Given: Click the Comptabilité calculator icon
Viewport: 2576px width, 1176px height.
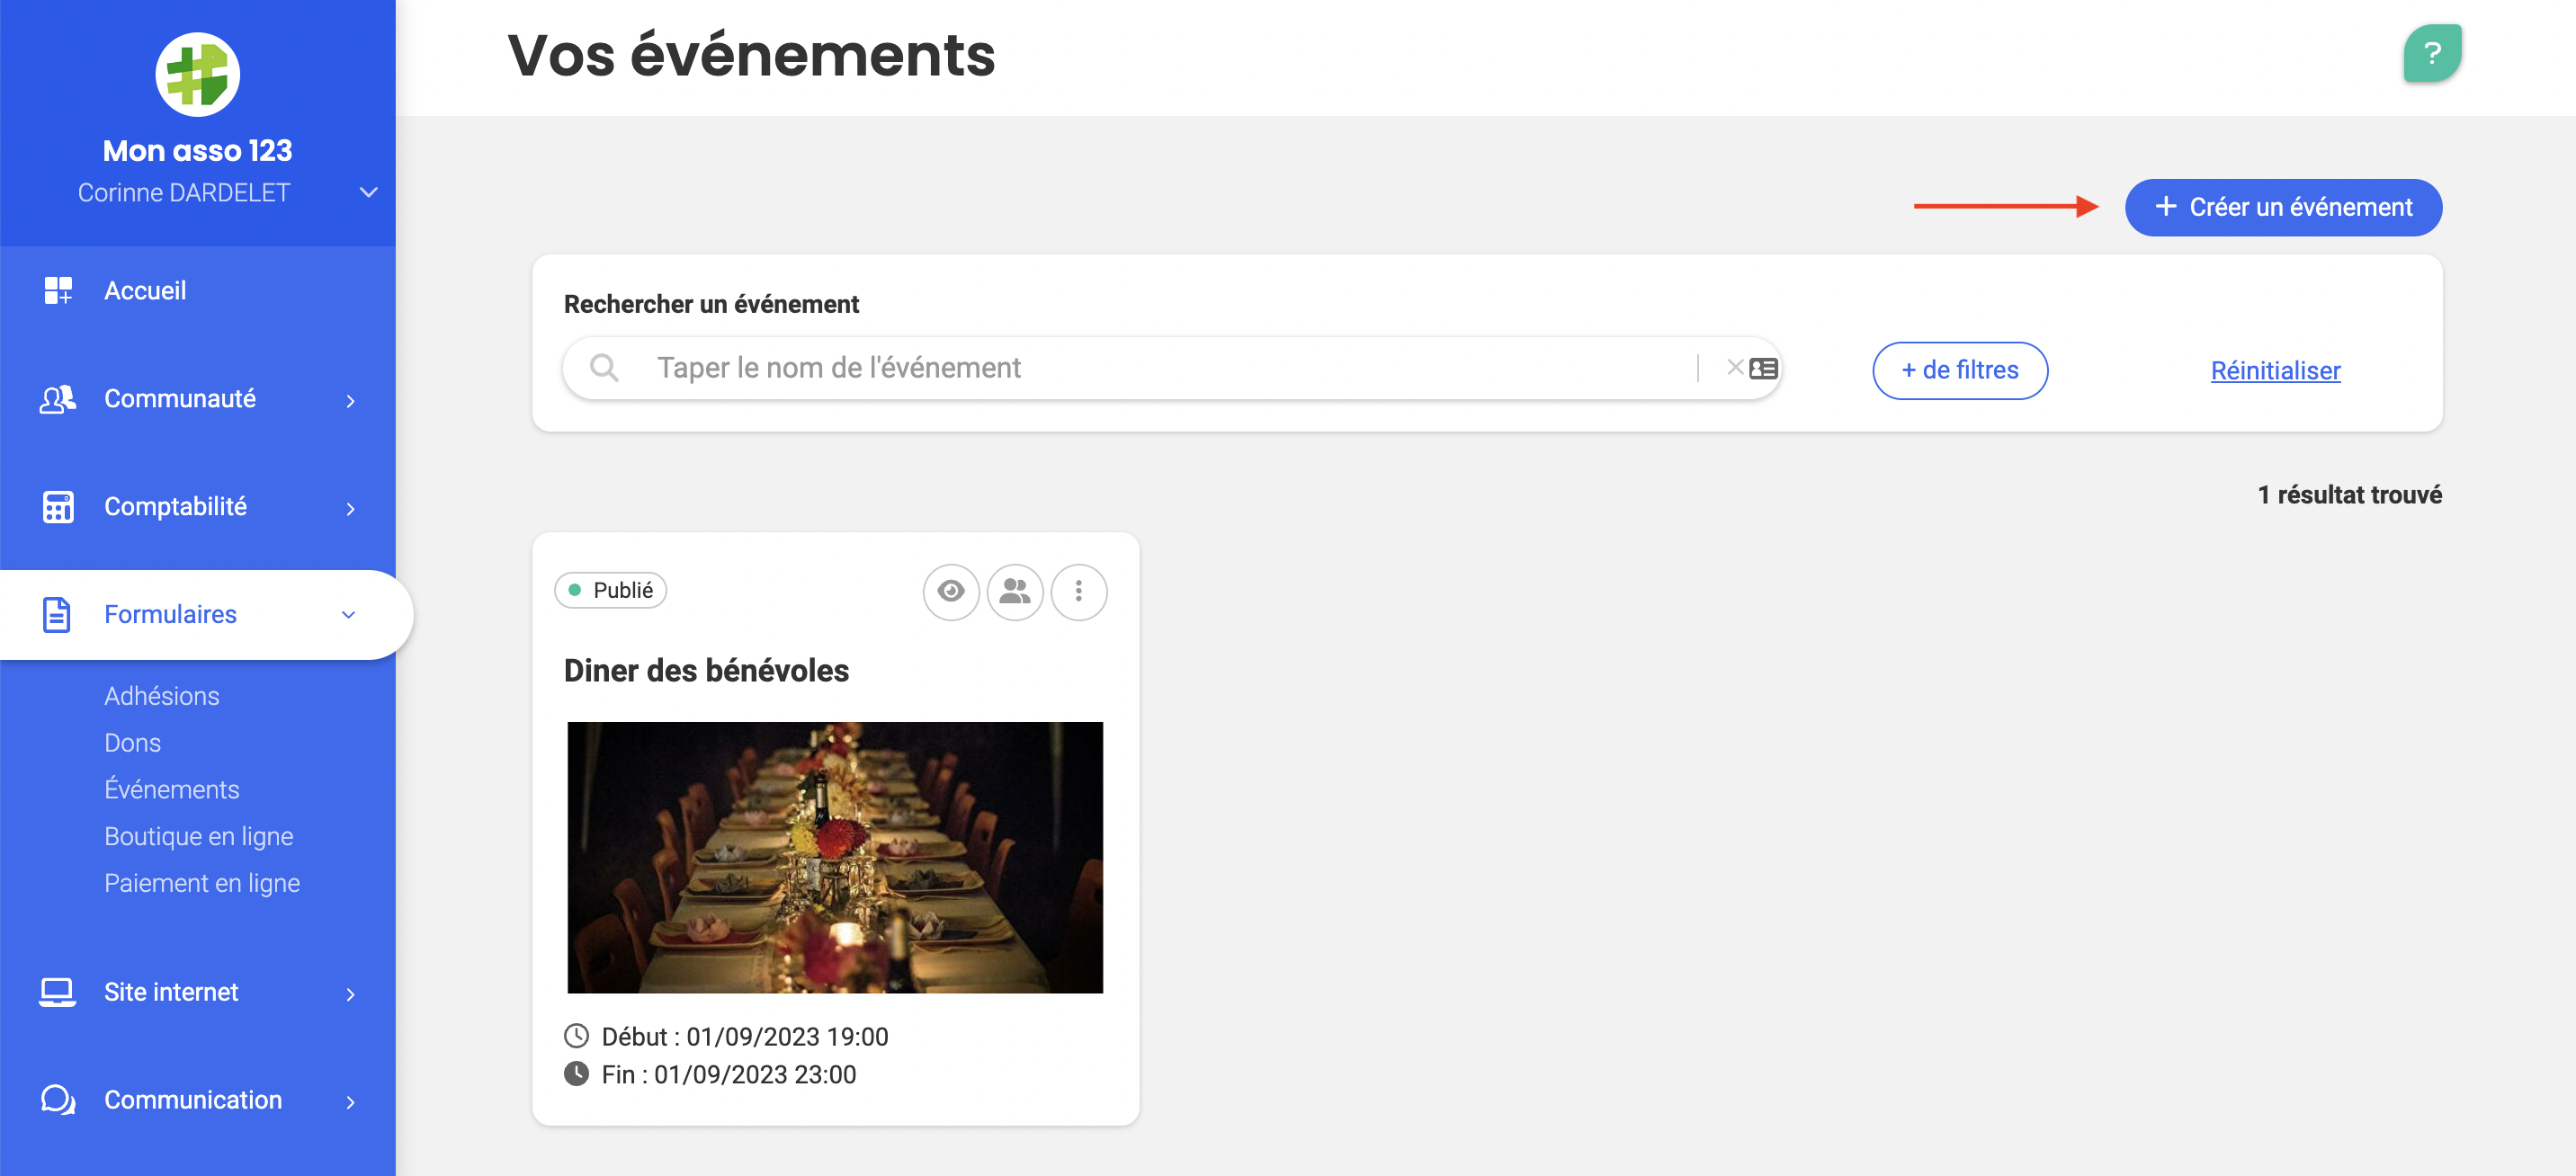Looking at the screenshot, I should tap(58, 507).
